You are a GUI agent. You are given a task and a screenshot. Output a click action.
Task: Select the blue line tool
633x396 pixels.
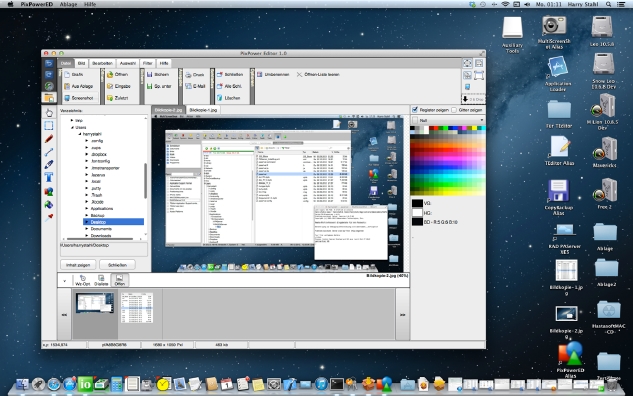click(x=49, y=152)
